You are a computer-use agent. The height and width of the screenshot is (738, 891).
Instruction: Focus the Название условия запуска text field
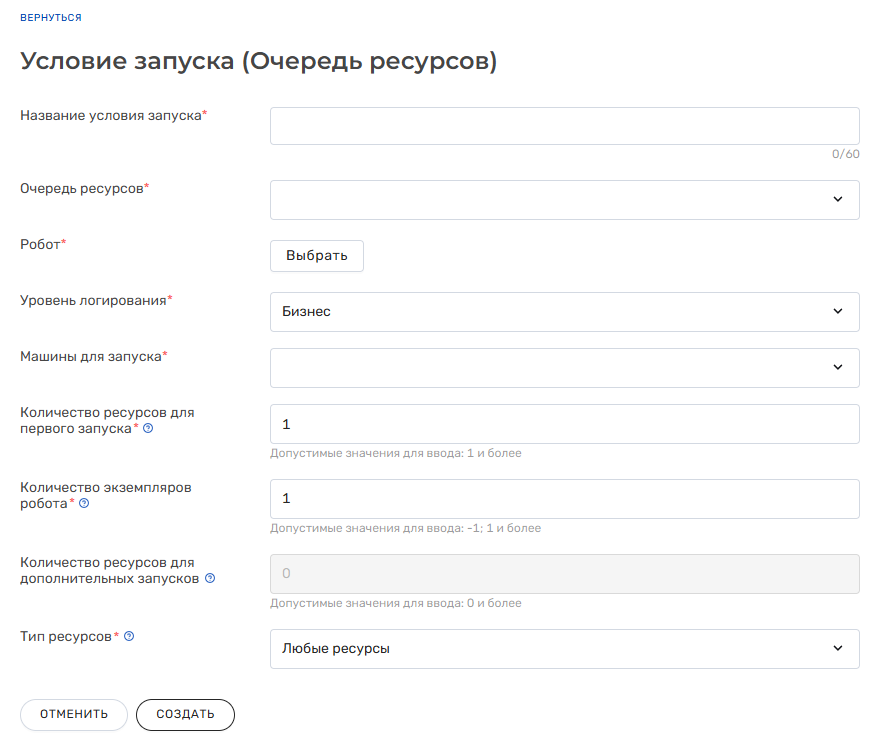(564, 126)
